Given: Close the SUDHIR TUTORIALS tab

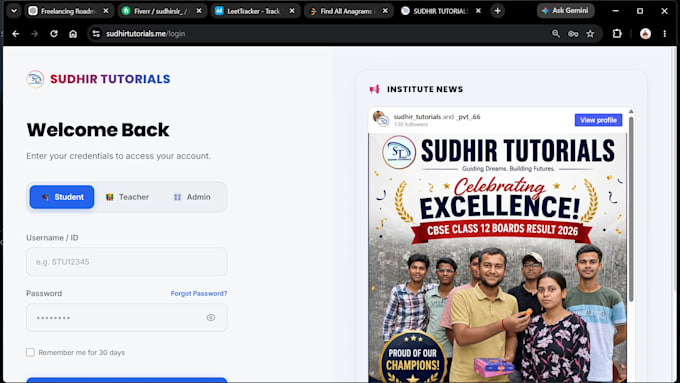Looking at the screenshot, I should (x=478, y=11).
